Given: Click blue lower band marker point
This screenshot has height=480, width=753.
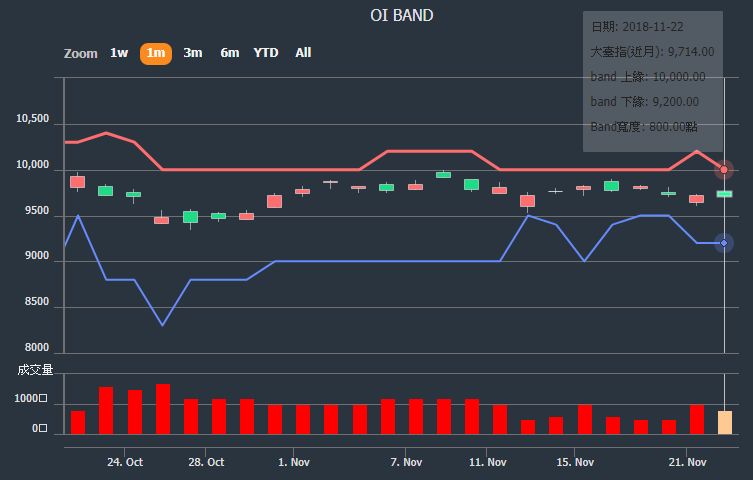Looking at the screenshot, I should pyautogui.click(x=724, y=243).
